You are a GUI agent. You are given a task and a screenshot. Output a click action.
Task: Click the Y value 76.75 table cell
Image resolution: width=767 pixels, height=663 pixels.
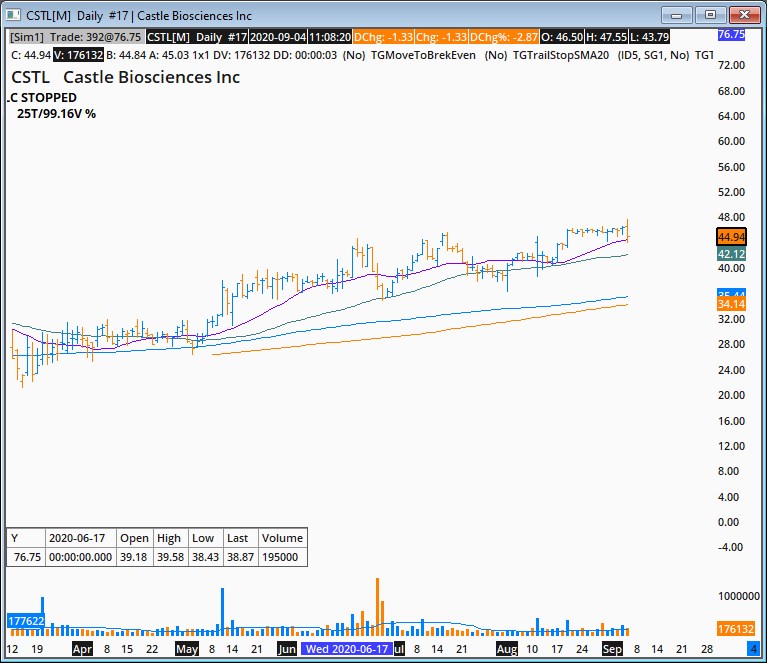pos(26,557)
